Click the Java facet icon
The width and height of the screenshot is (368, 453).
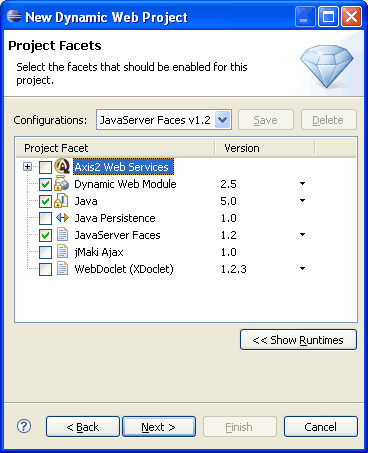coord(62,201)
